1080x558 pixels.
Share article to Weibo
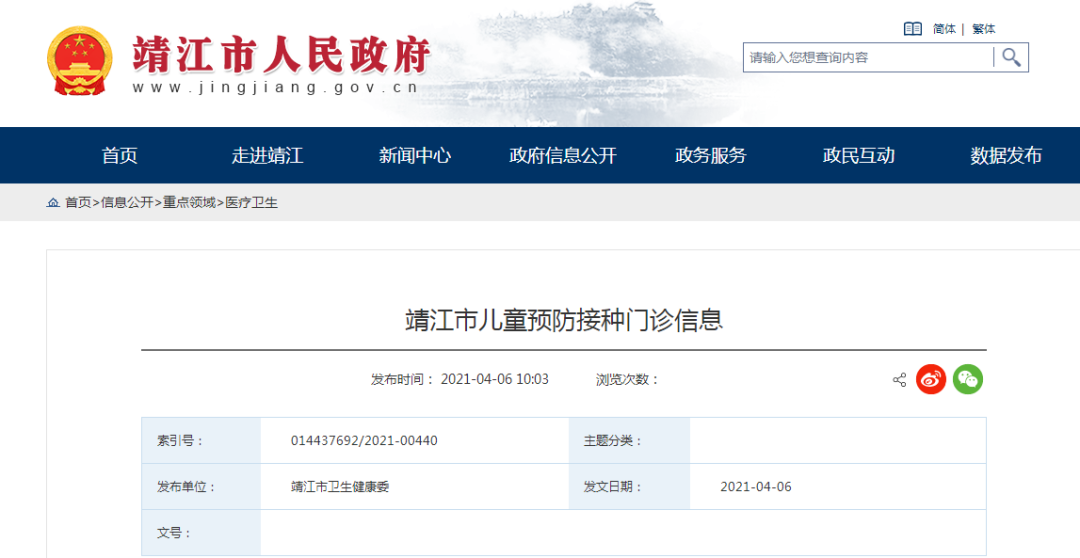[x=931, y=380]
